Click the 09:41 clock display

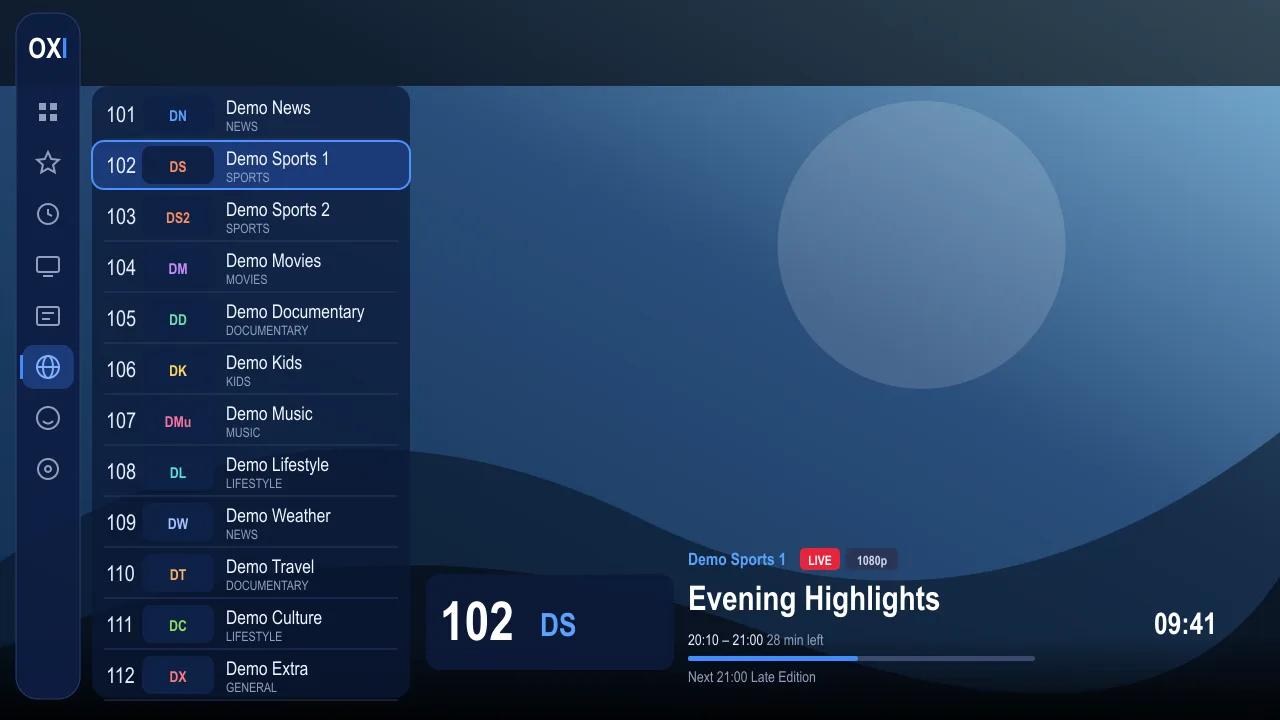coord(1185,624)
